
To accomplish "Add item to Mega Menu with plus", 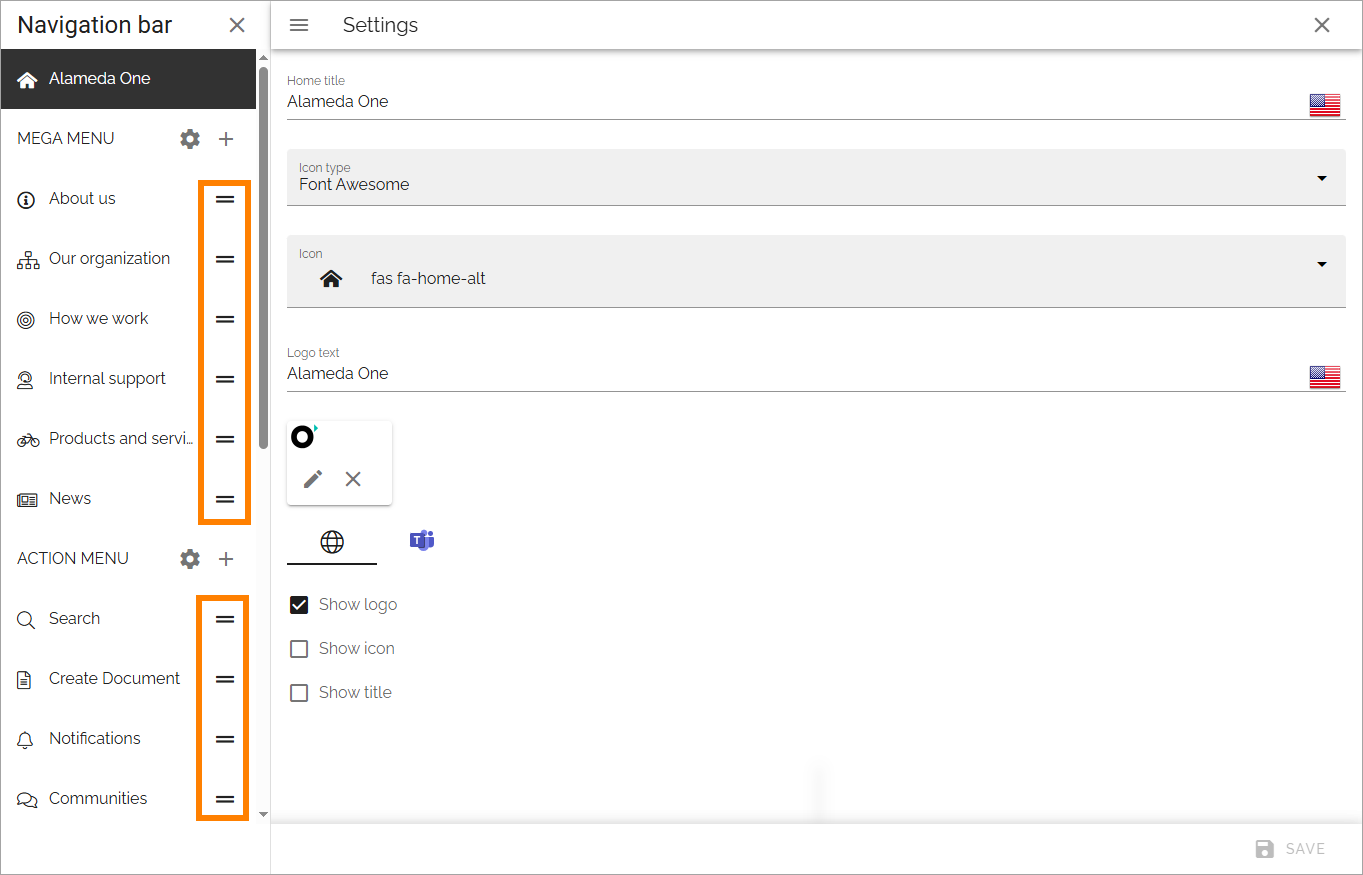I will click(226, 139).
